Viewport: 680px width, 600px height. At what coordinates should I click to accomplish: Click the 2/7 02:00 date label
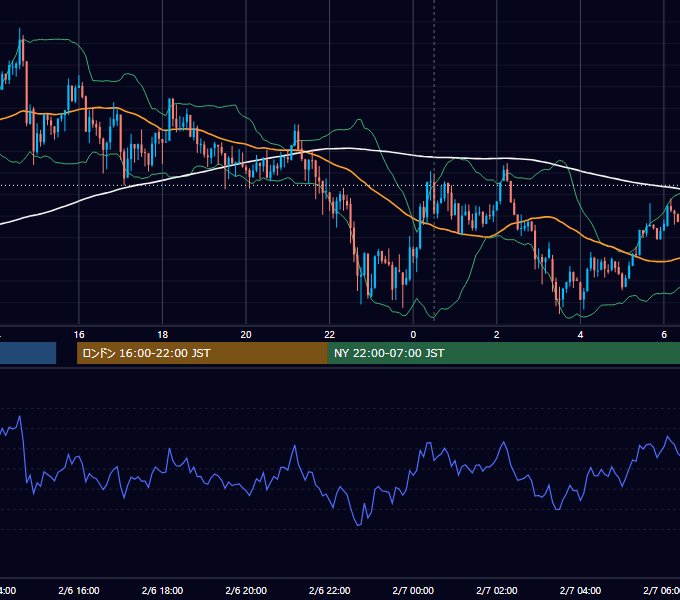tap(497, 590)
